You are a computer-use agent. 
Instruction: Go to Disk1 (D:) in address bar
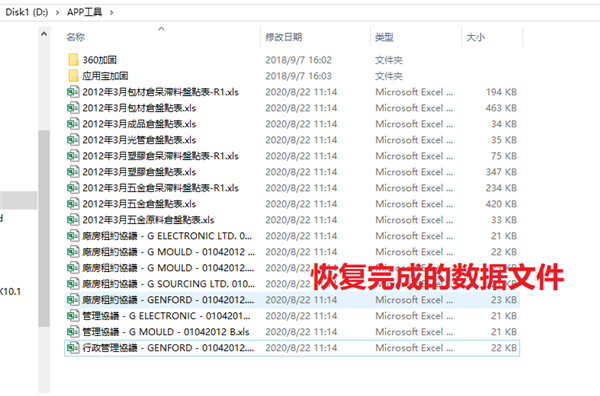[x=27, y=12]
